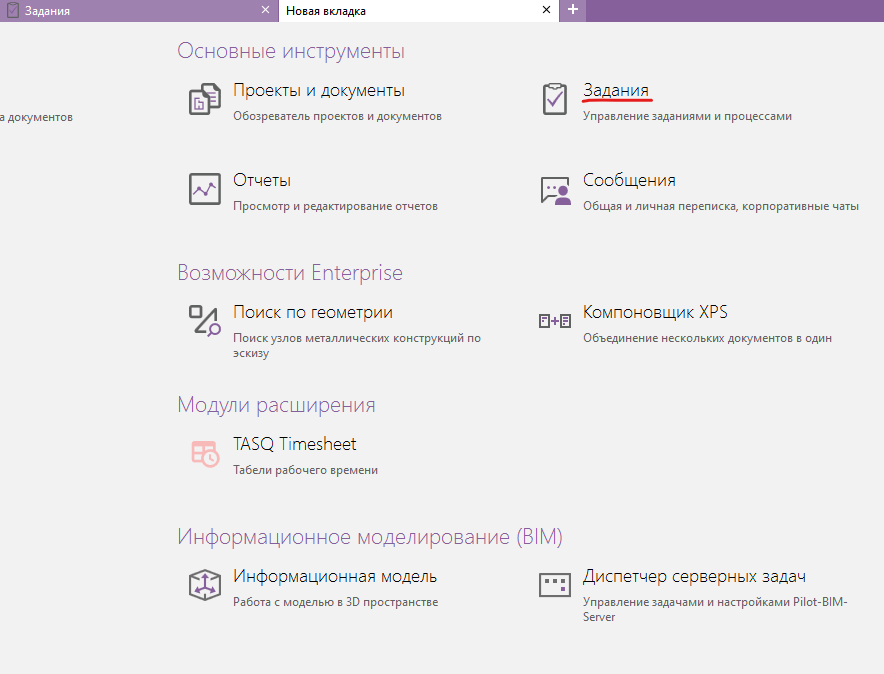The width and height of the screenshot is (884, 674).
Task: Click the Задания clipboard checkmark icon
Action: (554, 99)
